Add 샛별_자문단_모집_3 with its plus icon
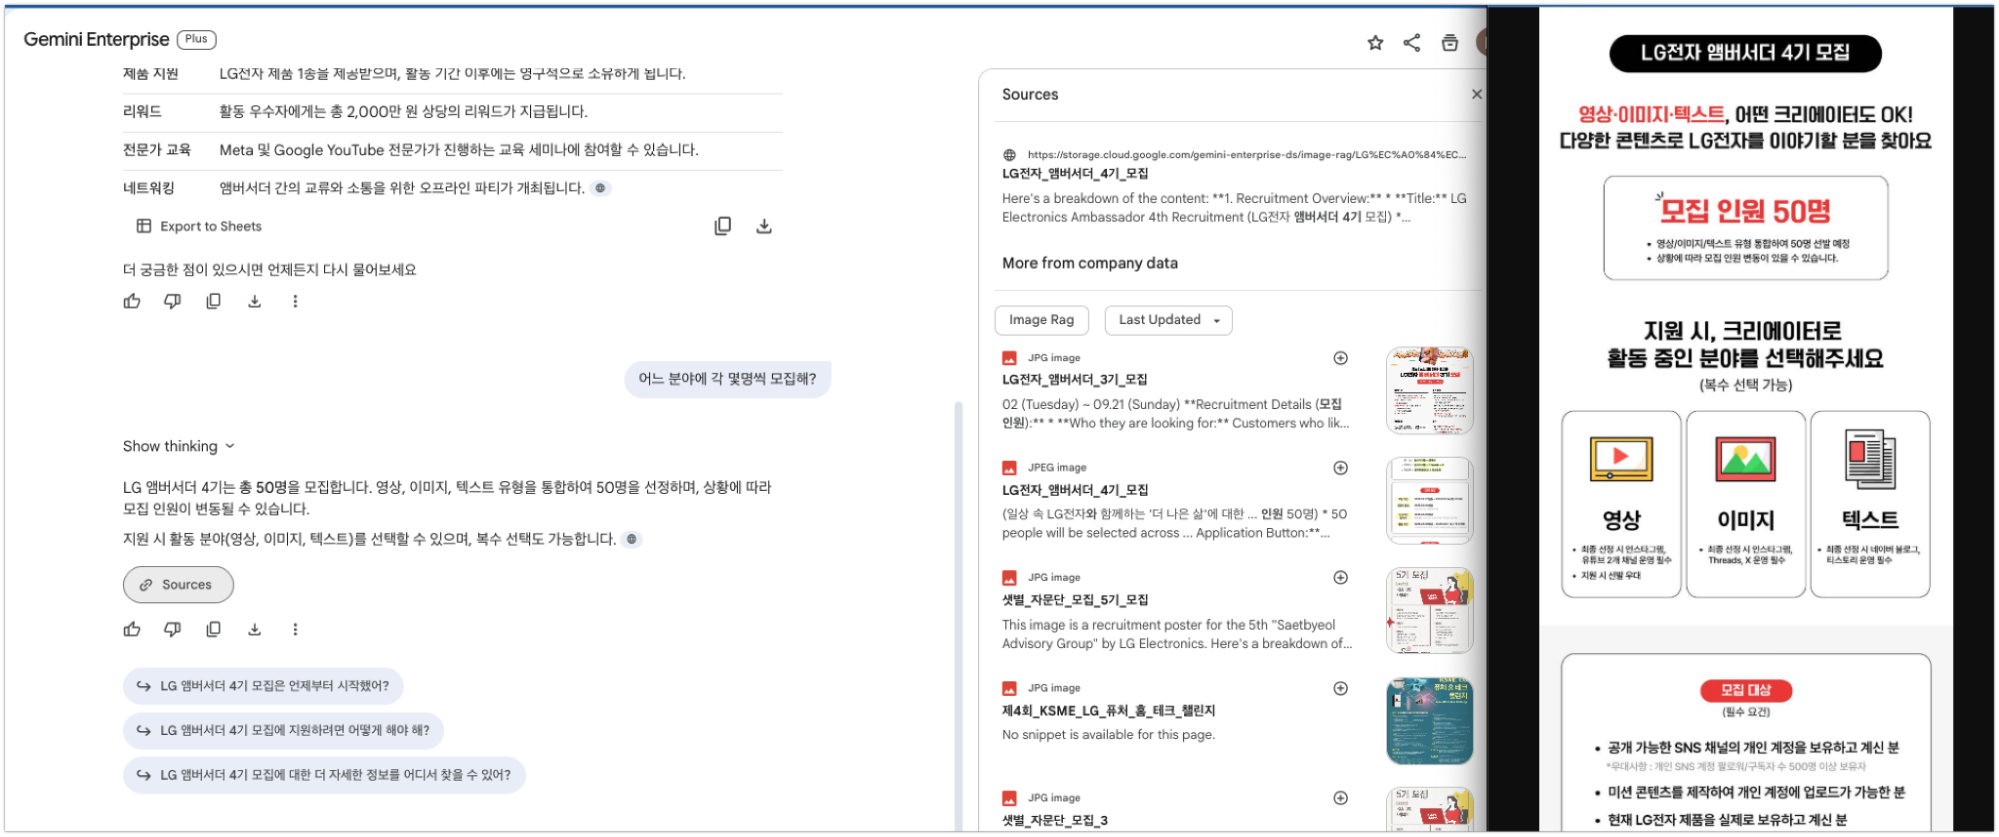This screenshot has width=1999, height=837. click(x=1341, y=798)
